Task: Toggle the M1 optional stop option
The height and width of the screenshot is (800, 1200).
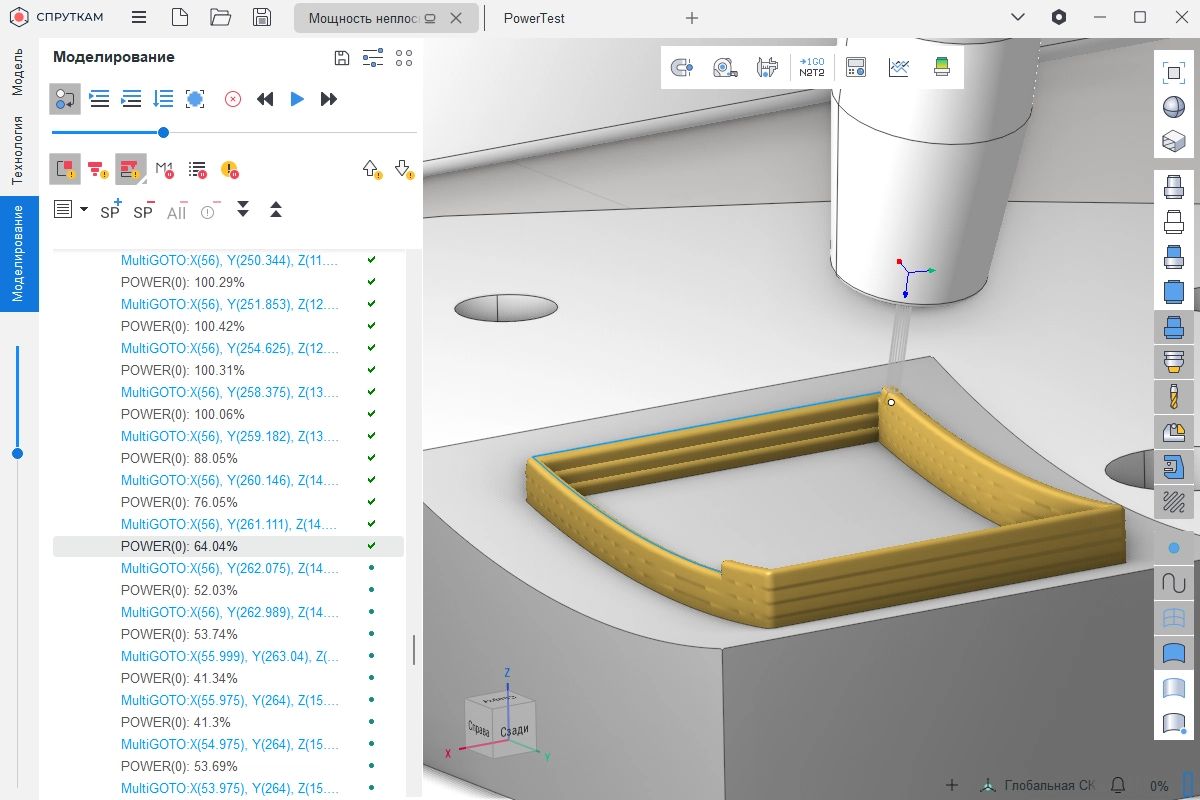Action: [x=165, y=169]
